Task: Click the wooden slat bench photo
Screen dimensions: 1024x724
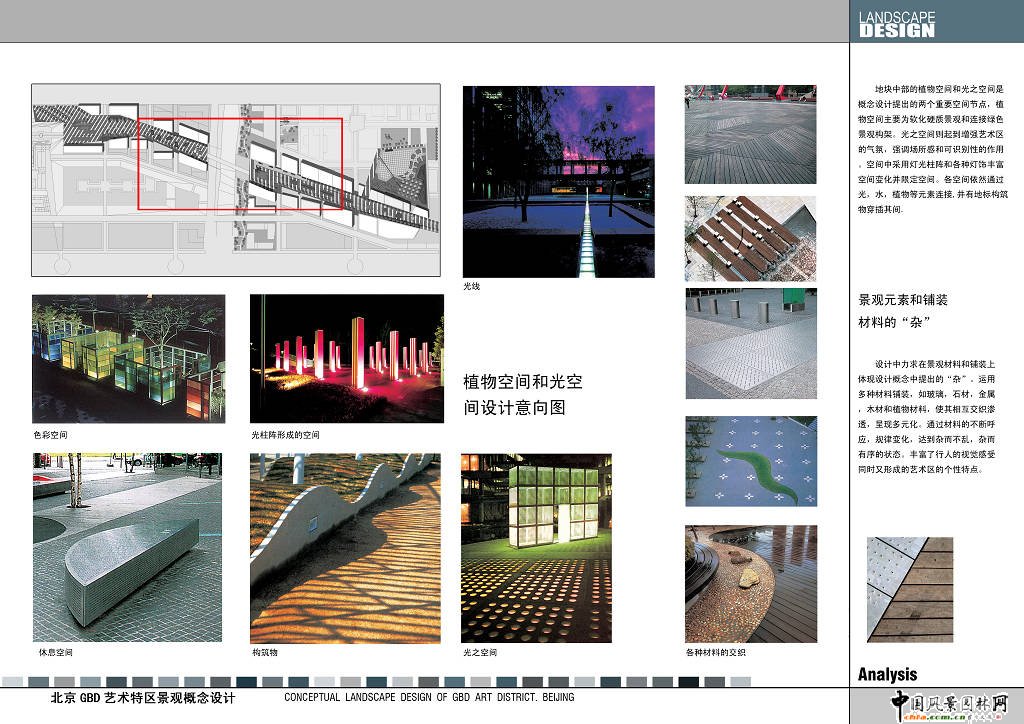Action: [x=750, y=238]
